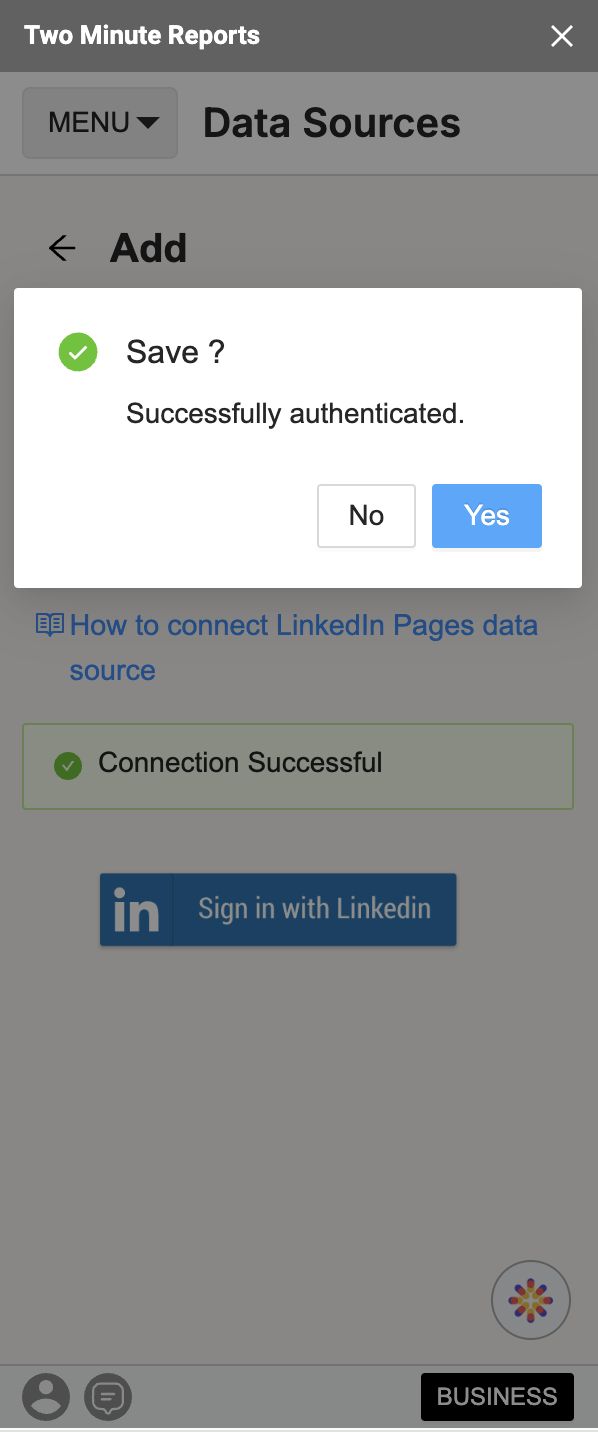Click the book icon beside the help link
The image size is (598, 1432).
[x=49, y=624]
